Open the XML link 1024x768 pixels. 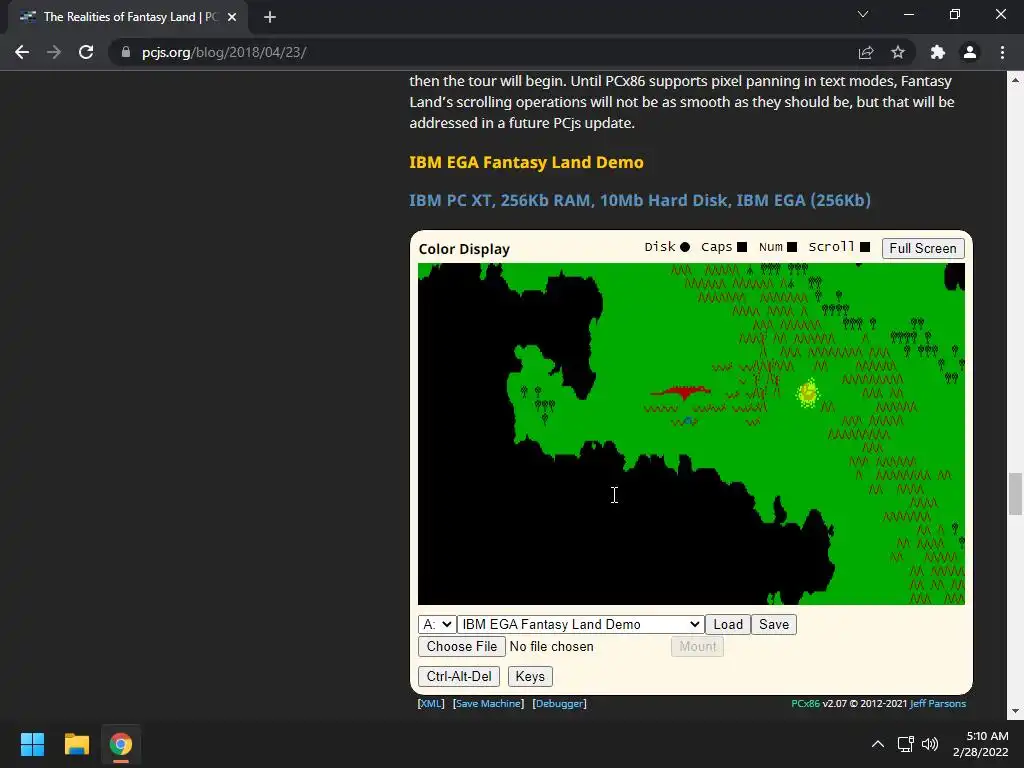[431, 703]
